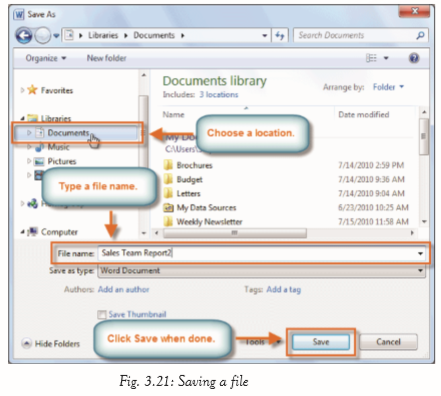Click the Word icon in title bar
The width and height of the screenshot is (441, 396).
click(19, 14)
